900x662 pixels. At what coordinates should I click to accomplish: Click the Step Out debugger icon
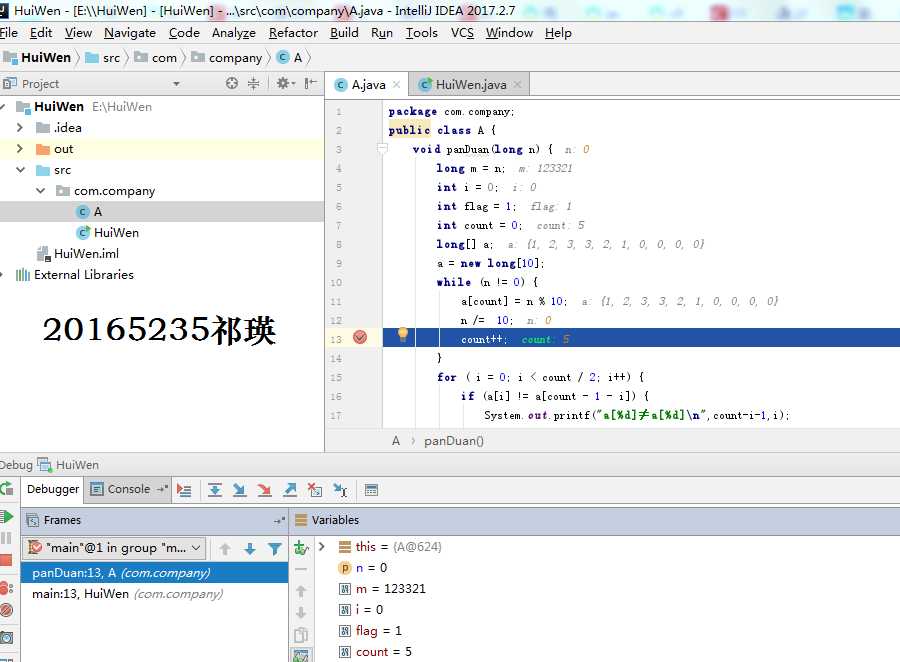click(x=290, y=490)
